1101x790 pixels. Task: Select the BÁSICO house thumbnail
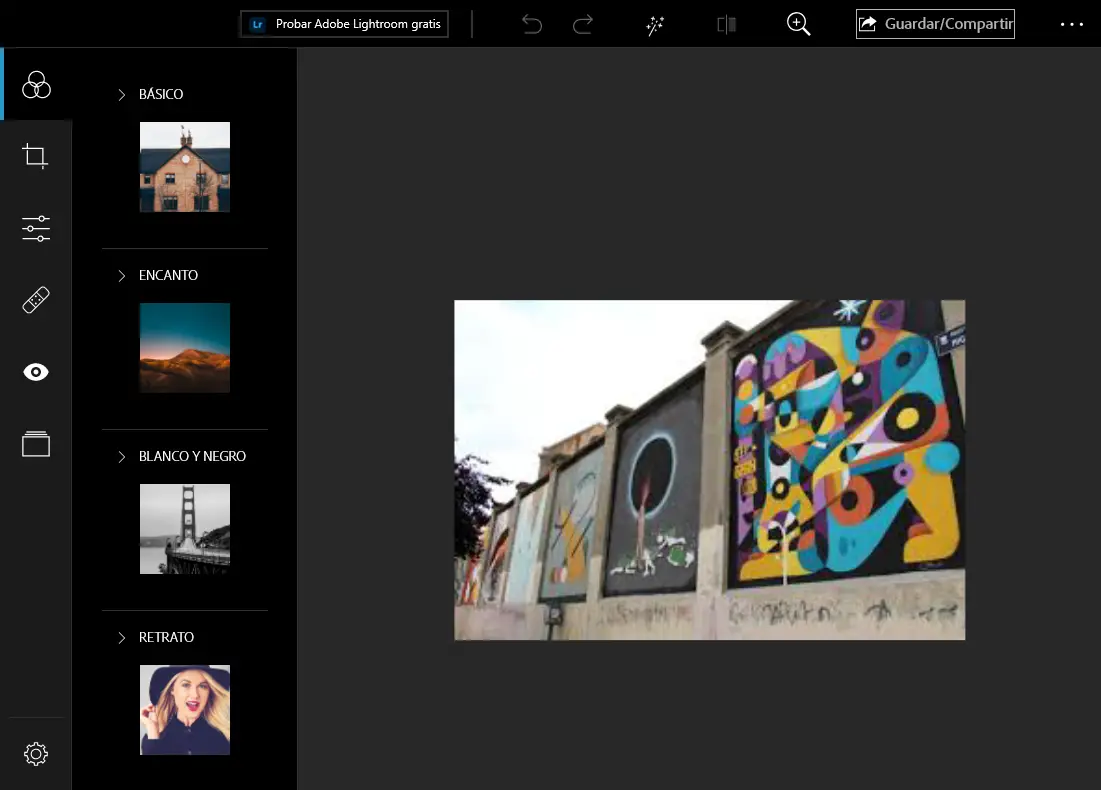185,167
